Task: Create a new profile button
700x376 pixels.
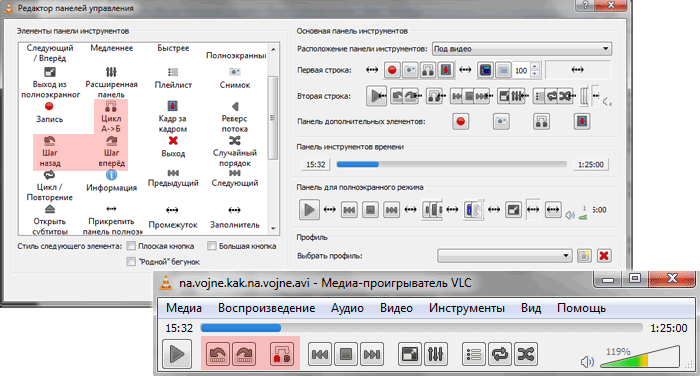Action: pos(583,256)
